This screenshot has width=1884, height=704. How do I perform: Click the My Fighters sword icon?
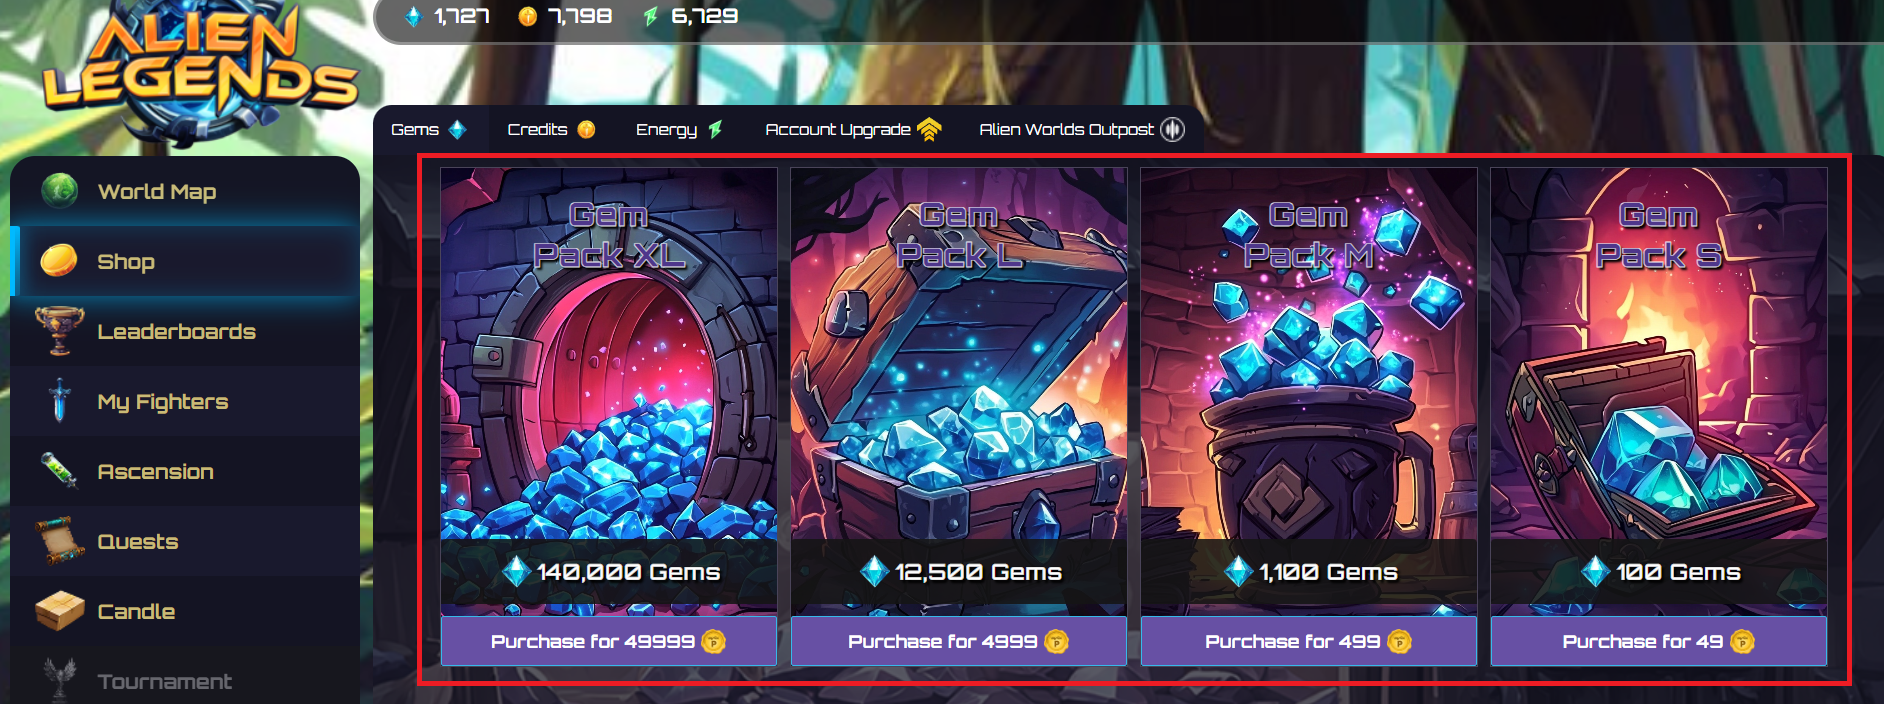[60, 400]
